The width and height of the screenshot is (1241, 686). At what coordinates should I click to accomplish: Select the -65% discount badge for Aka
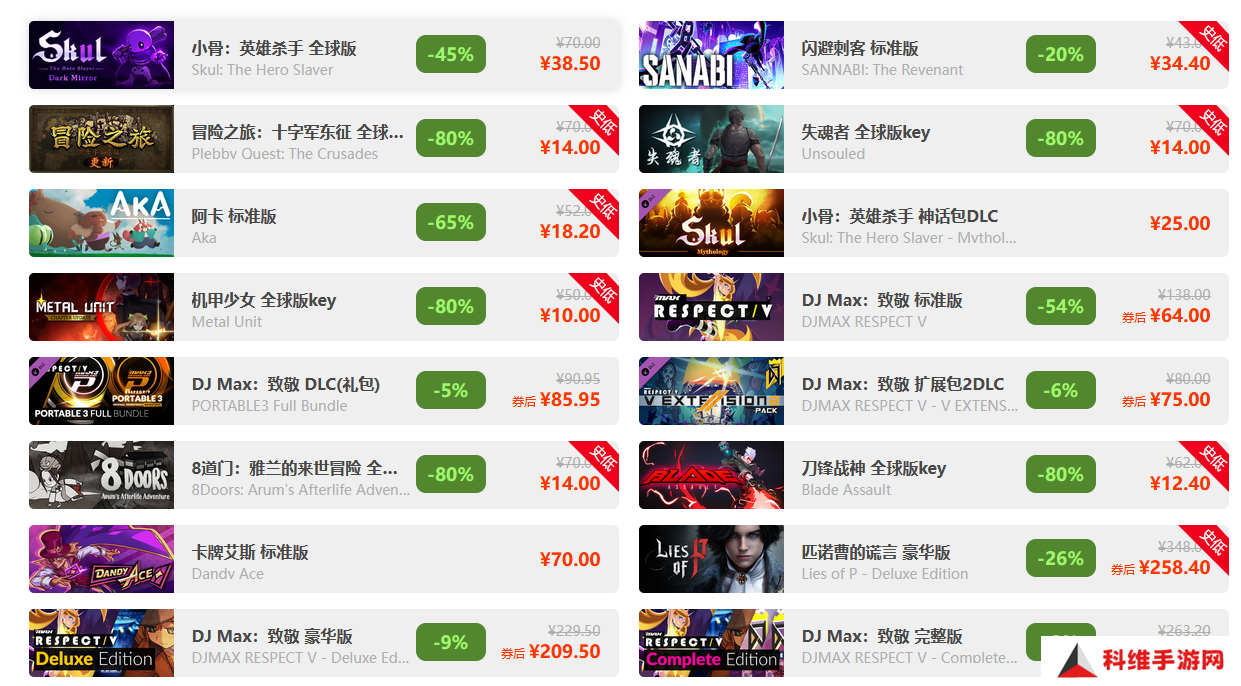[451, 223]
